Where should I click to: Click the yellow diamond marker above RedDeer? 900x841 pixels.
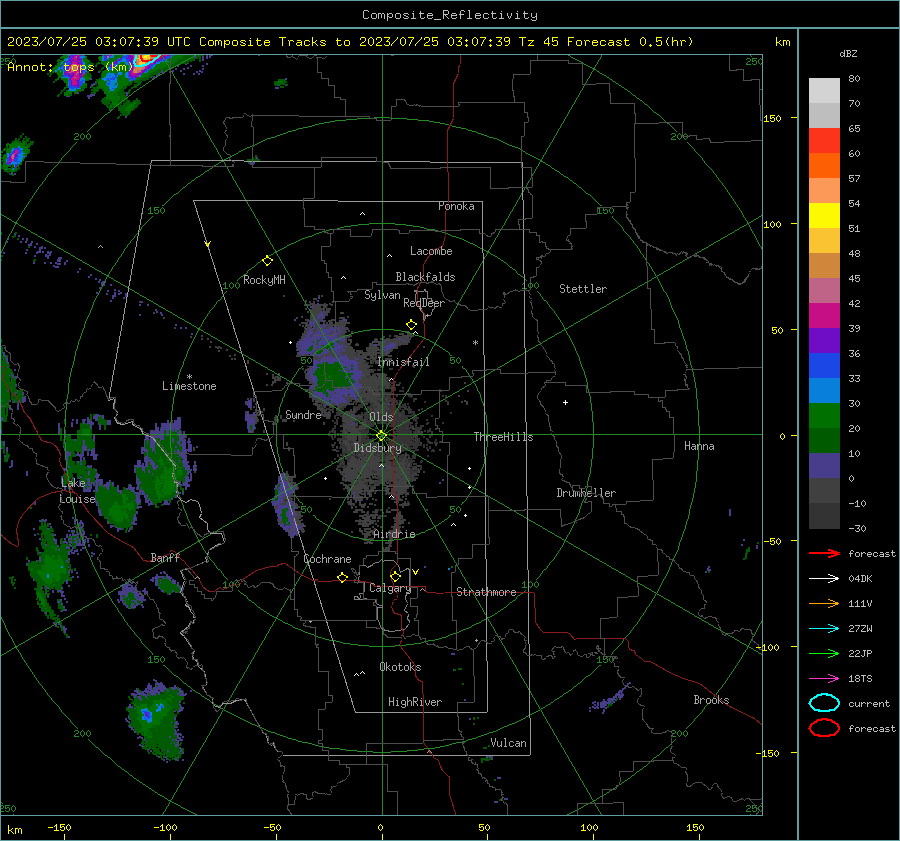coord(411,325)
